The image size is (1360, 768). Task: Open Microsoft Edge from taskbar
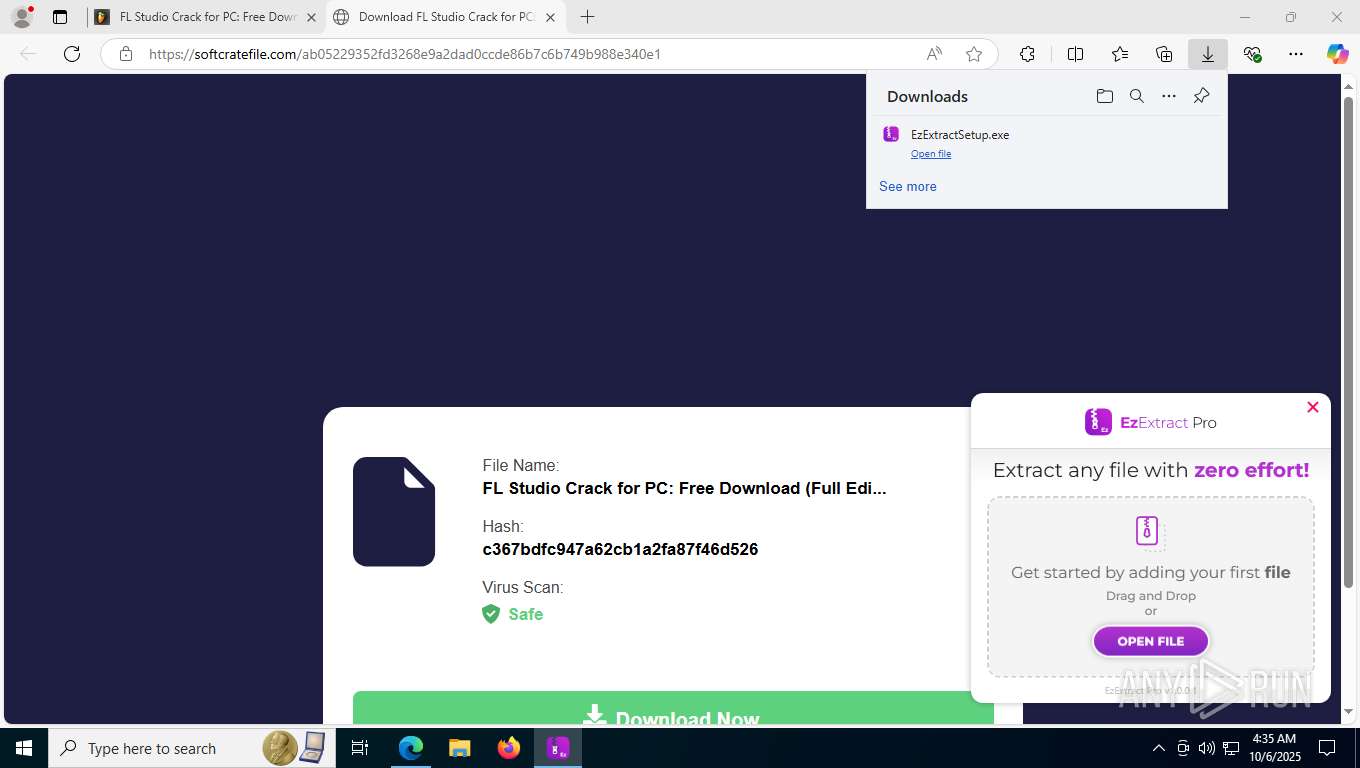[x=411, y=748]
